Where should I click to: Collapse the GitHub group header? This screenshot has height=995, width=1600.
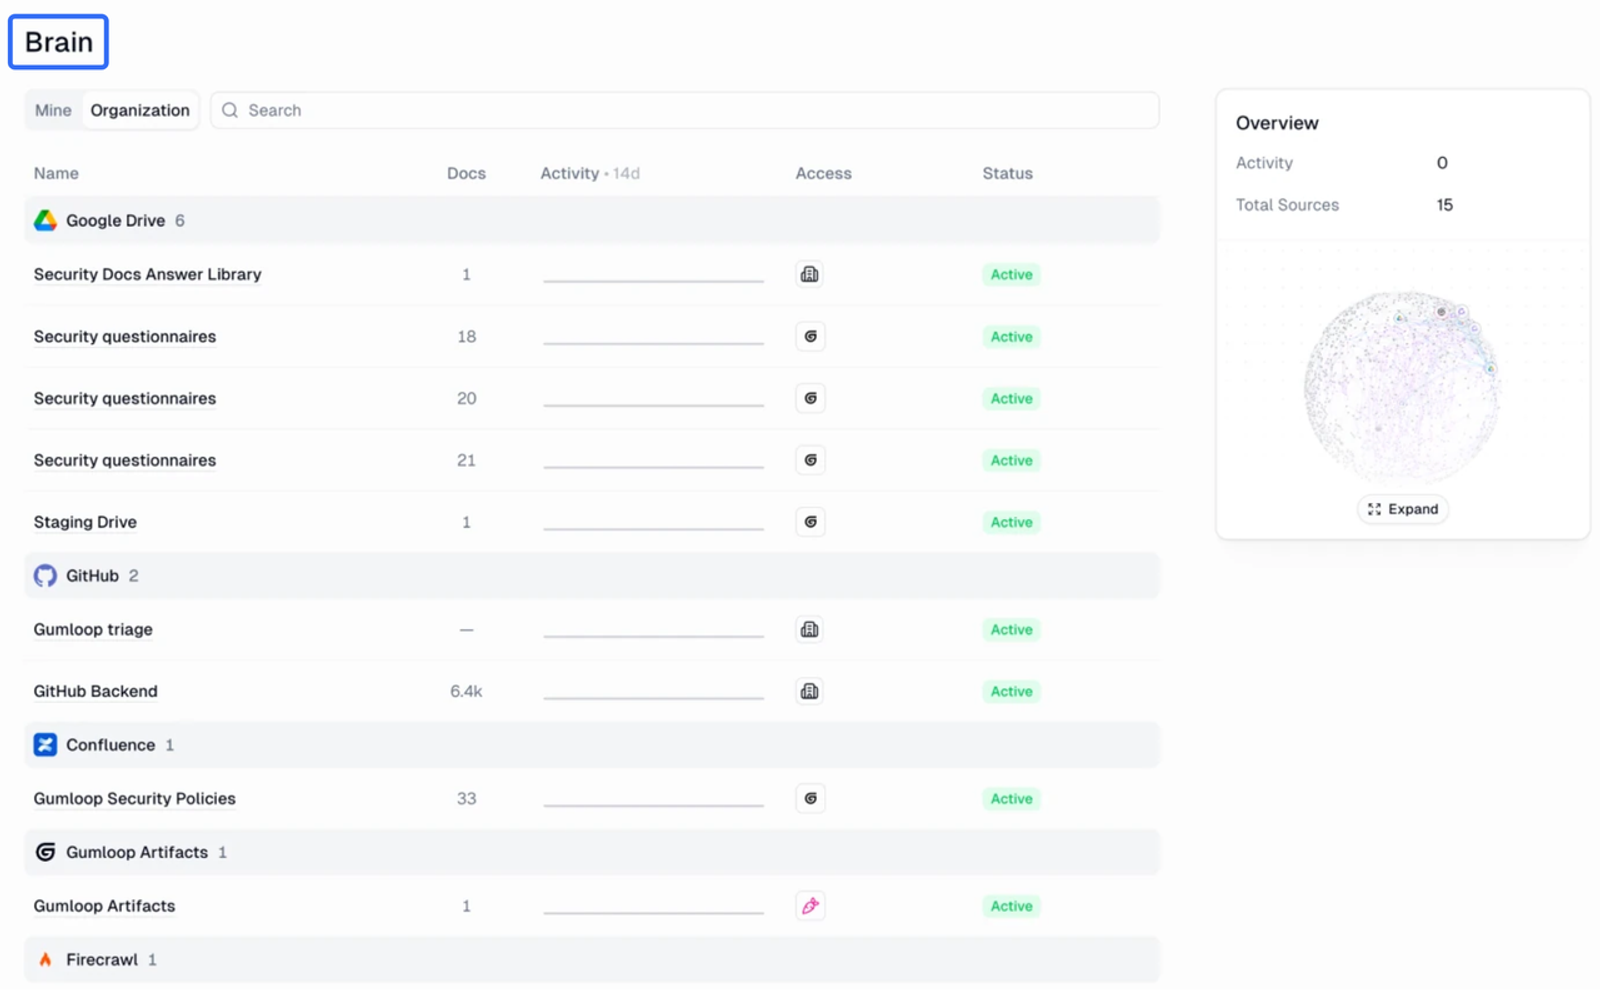point(592,576)
